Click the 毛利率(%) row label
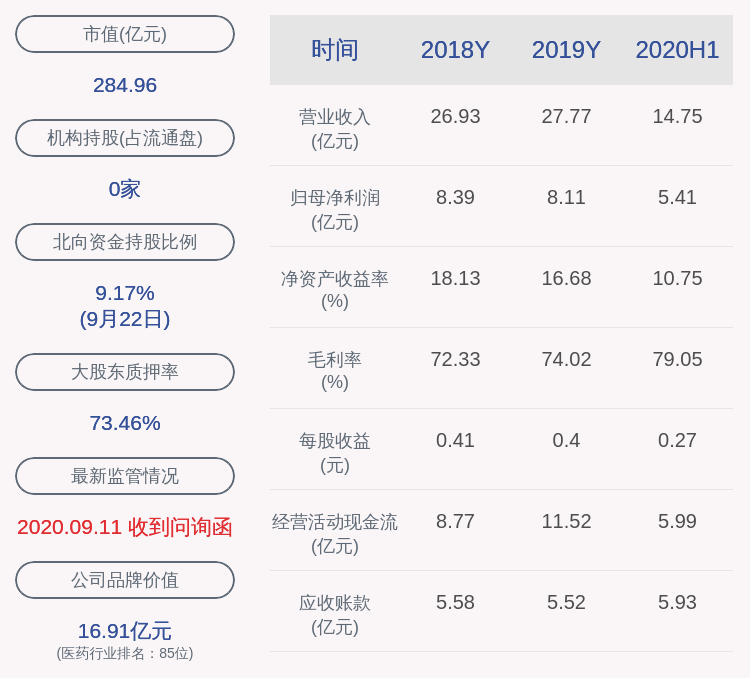This screenshot has height=678, width=750. pos(335,371)
